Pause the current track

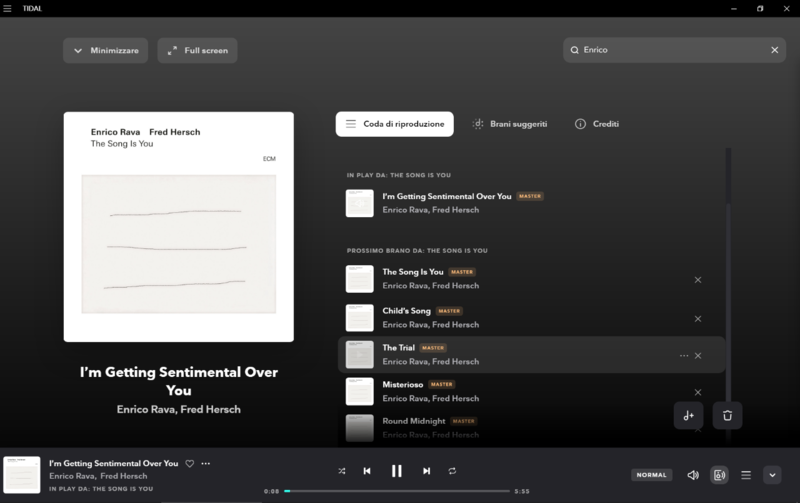click(x=397, y=471)
